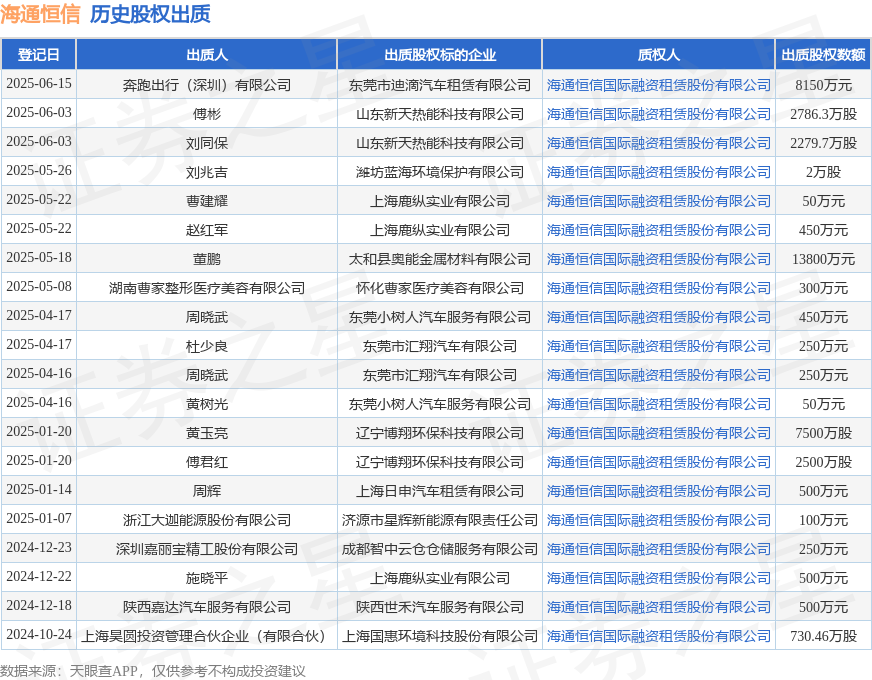Select company 潍坊蓝海环境保护有限公司
This screenshot has height=680, width=872.
(439, 172)
